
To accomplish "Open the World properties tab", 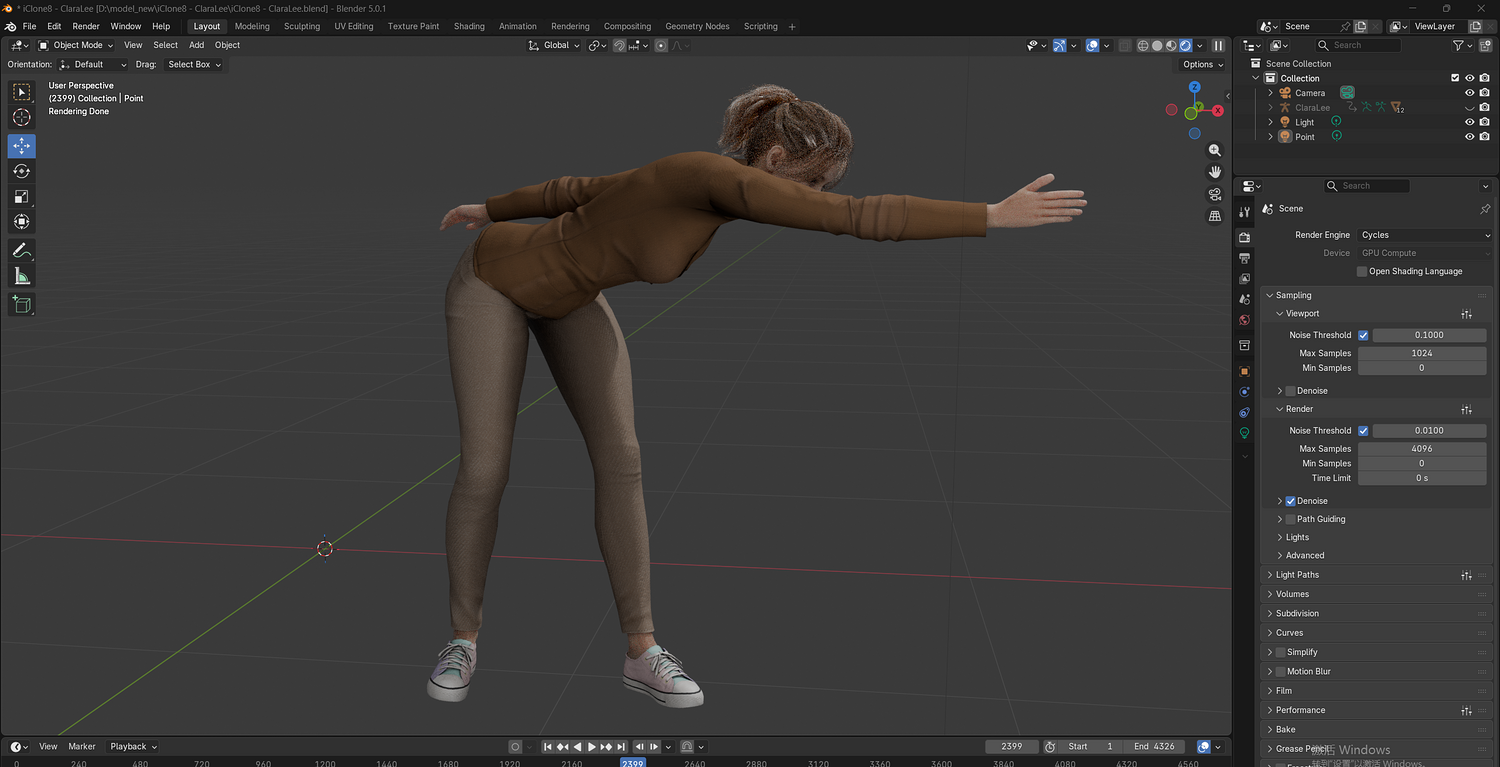I will tap(1245, 321).
